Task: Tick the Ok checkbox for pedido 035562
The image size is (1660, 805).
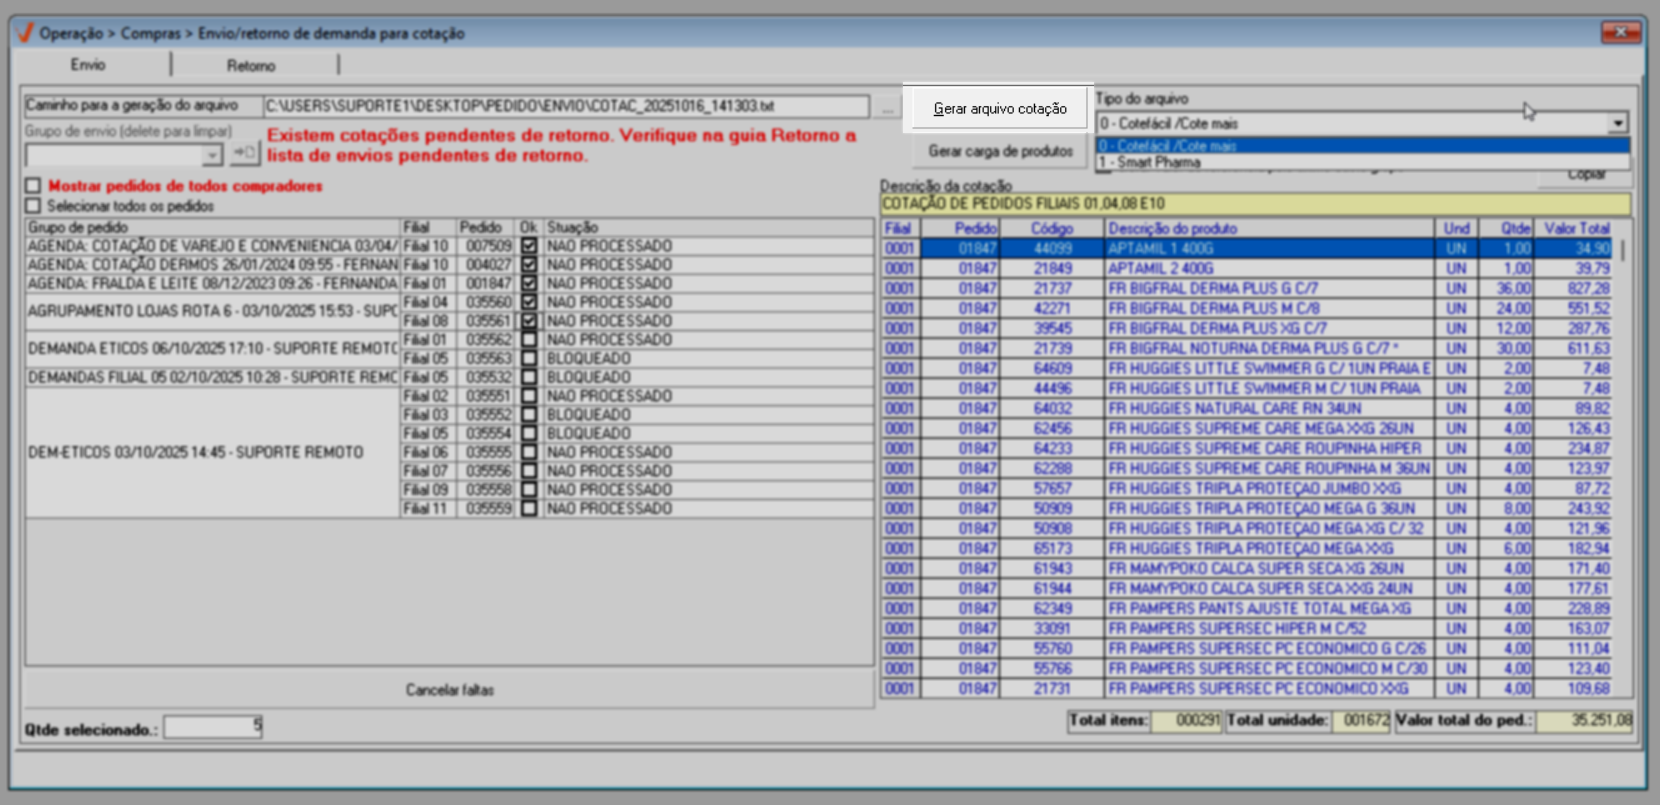Action: (529, 340)
